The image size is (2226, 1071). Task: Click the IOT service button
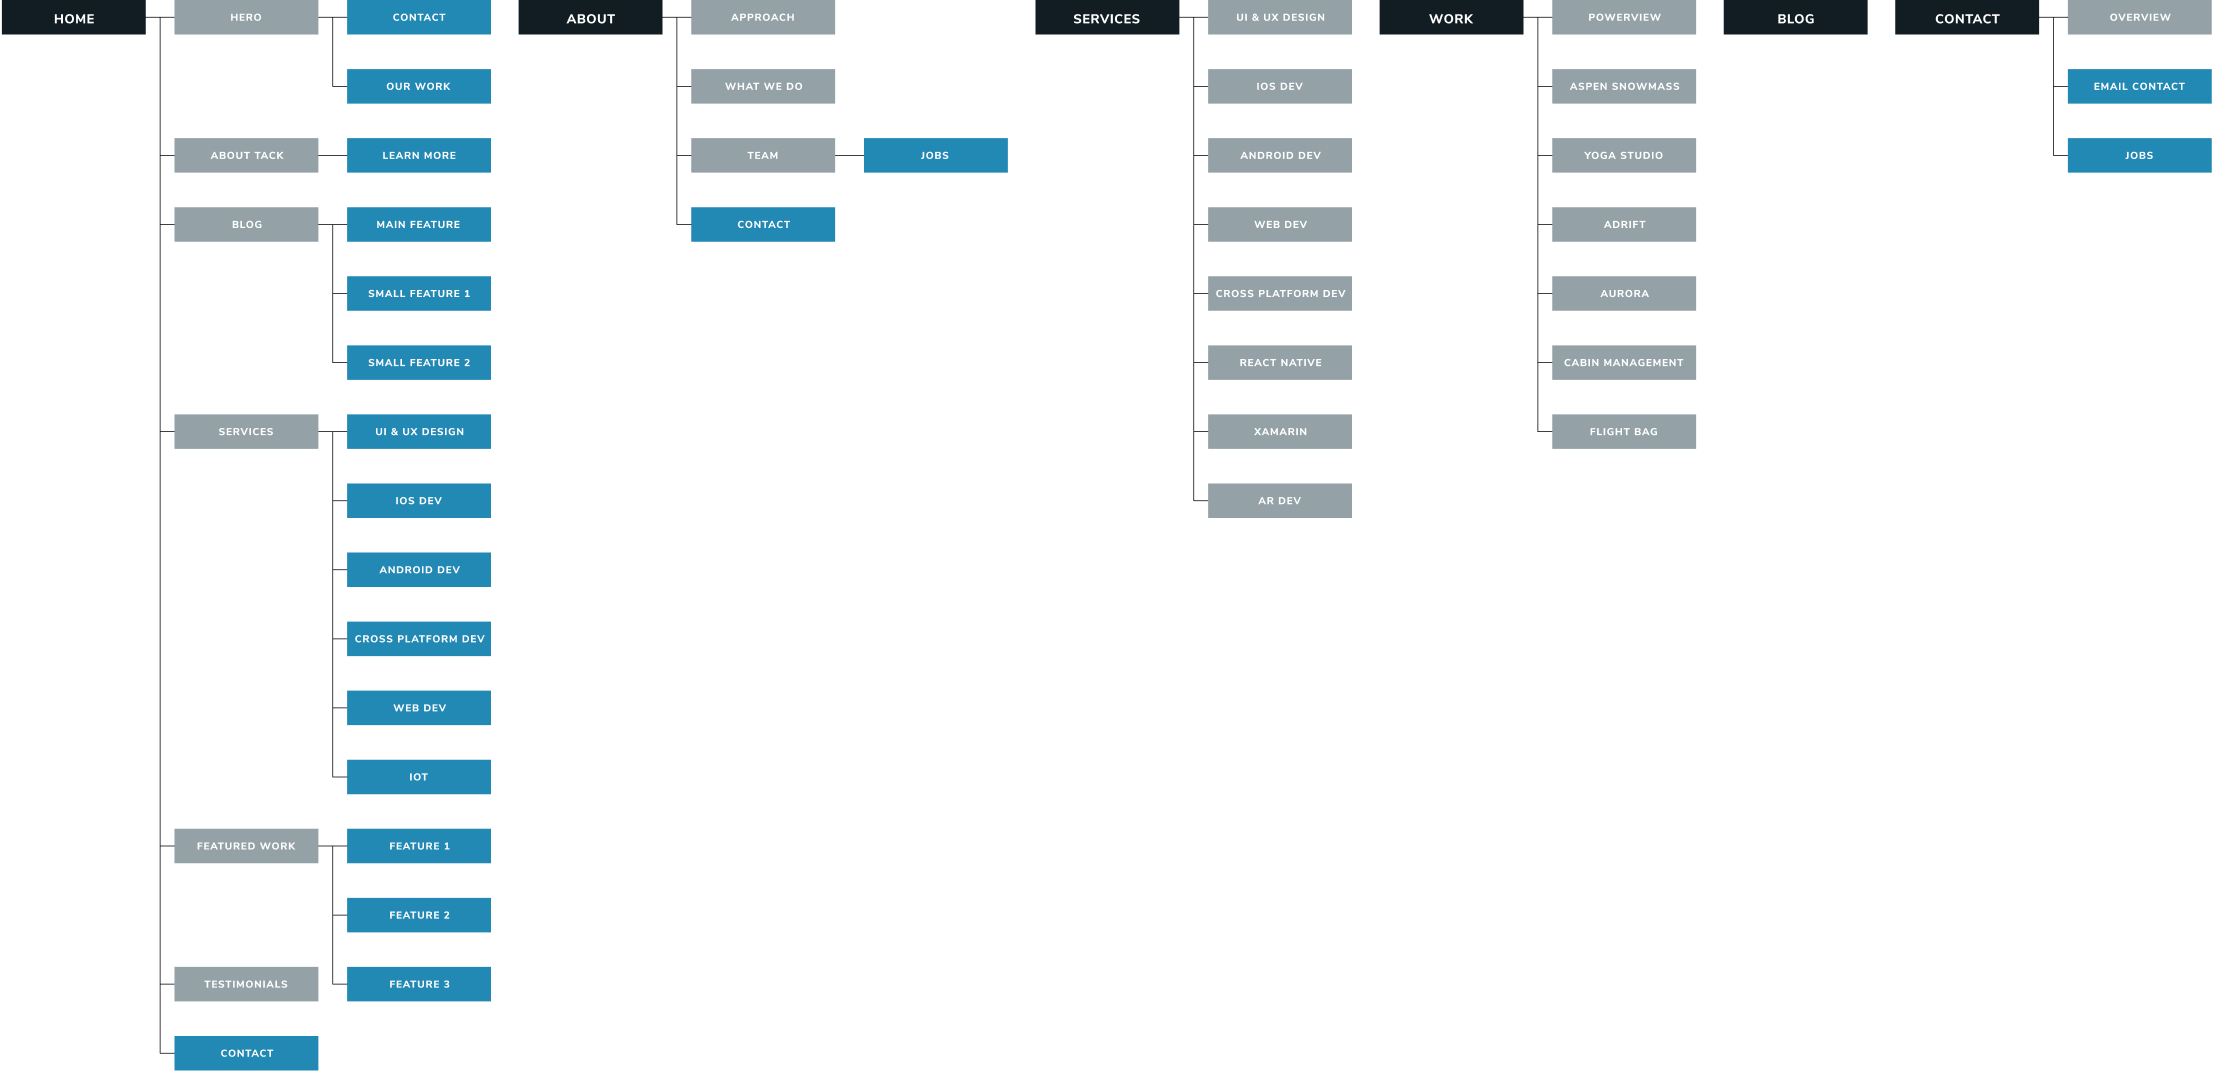coord(419,777)
